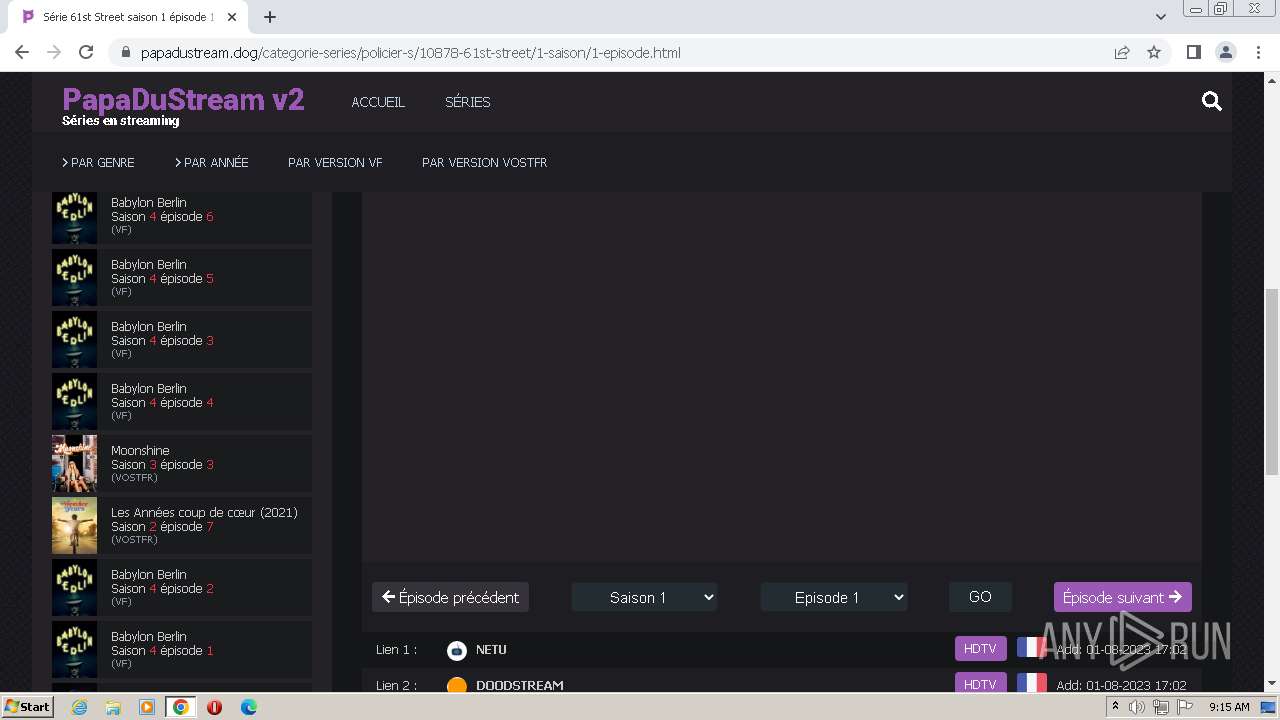Reload the page with the refresh icon

click(x=86, y=52)
